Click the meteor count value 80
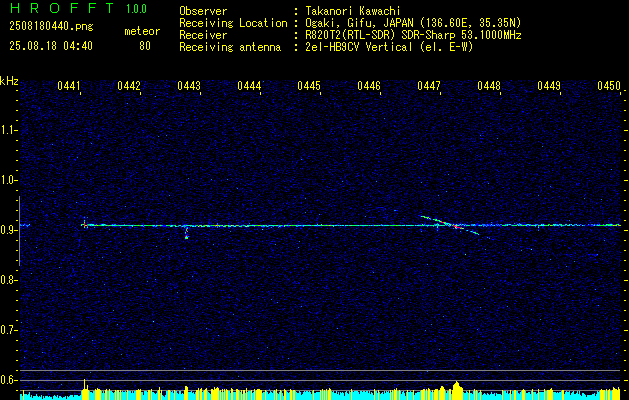The image size is (629, 400). tap(145, 46)
